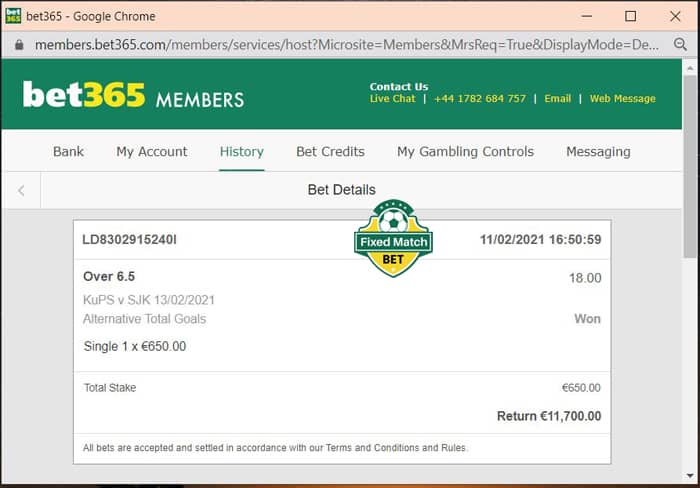Click the Over 6.5 selection text
Image resolution: width=700 pixels, height=488 pixels.
click(109, 276)
